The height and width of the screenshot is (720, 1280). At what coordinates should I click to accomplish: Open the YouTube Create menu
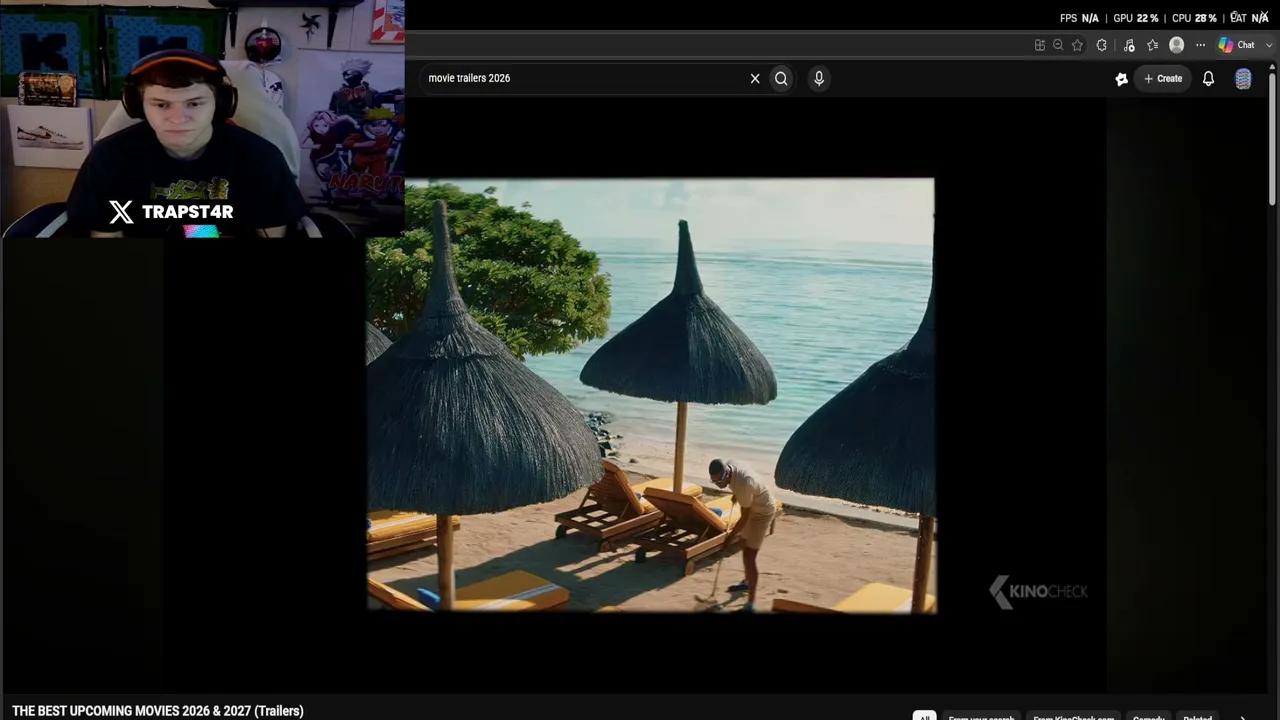pos(1163,78)
